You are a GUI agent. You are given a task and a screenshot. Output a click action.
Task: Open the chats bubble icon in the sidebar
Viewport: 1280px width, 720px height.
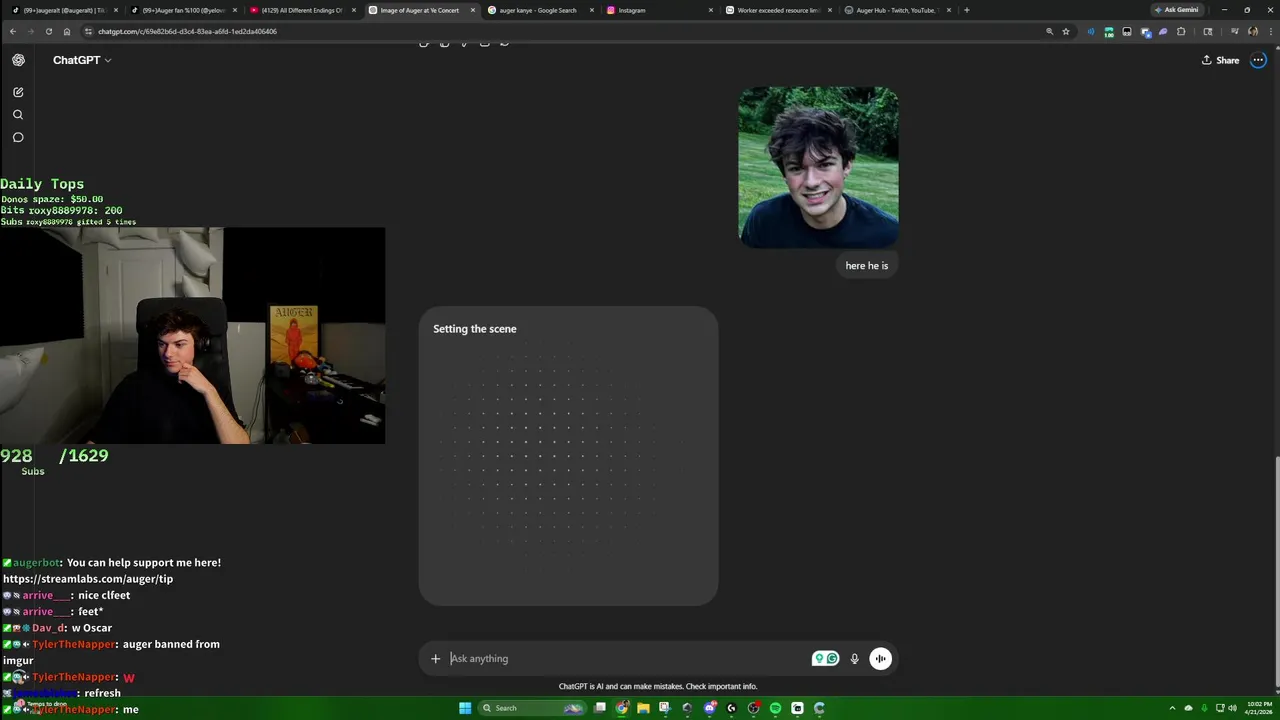(18, 138)
